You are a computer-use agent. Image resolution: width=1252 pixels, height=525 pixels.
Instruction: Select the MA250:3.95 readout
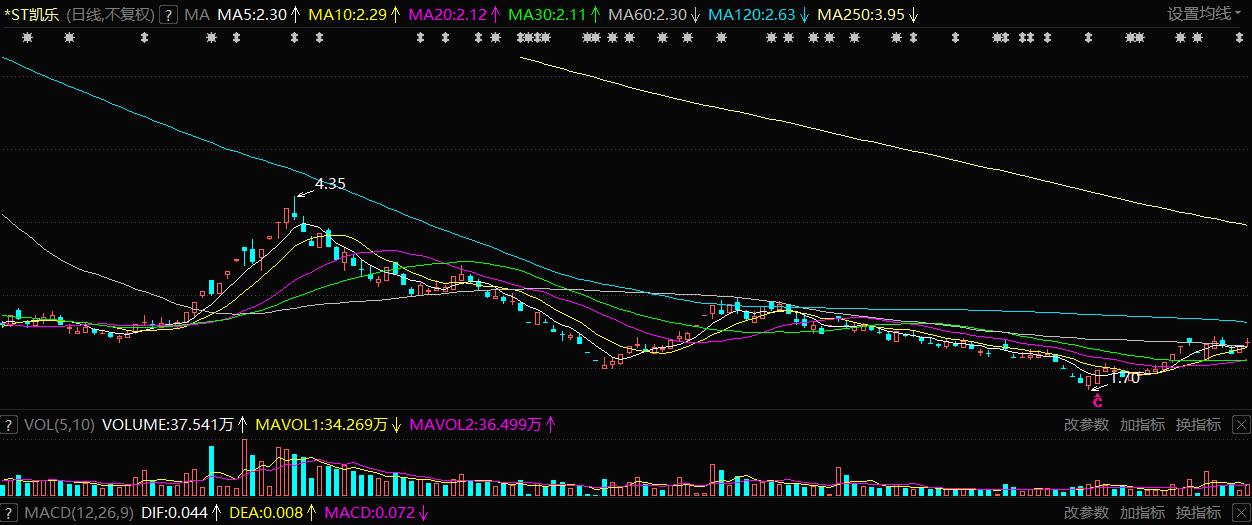pyautogui.click(x=861, y=14)
